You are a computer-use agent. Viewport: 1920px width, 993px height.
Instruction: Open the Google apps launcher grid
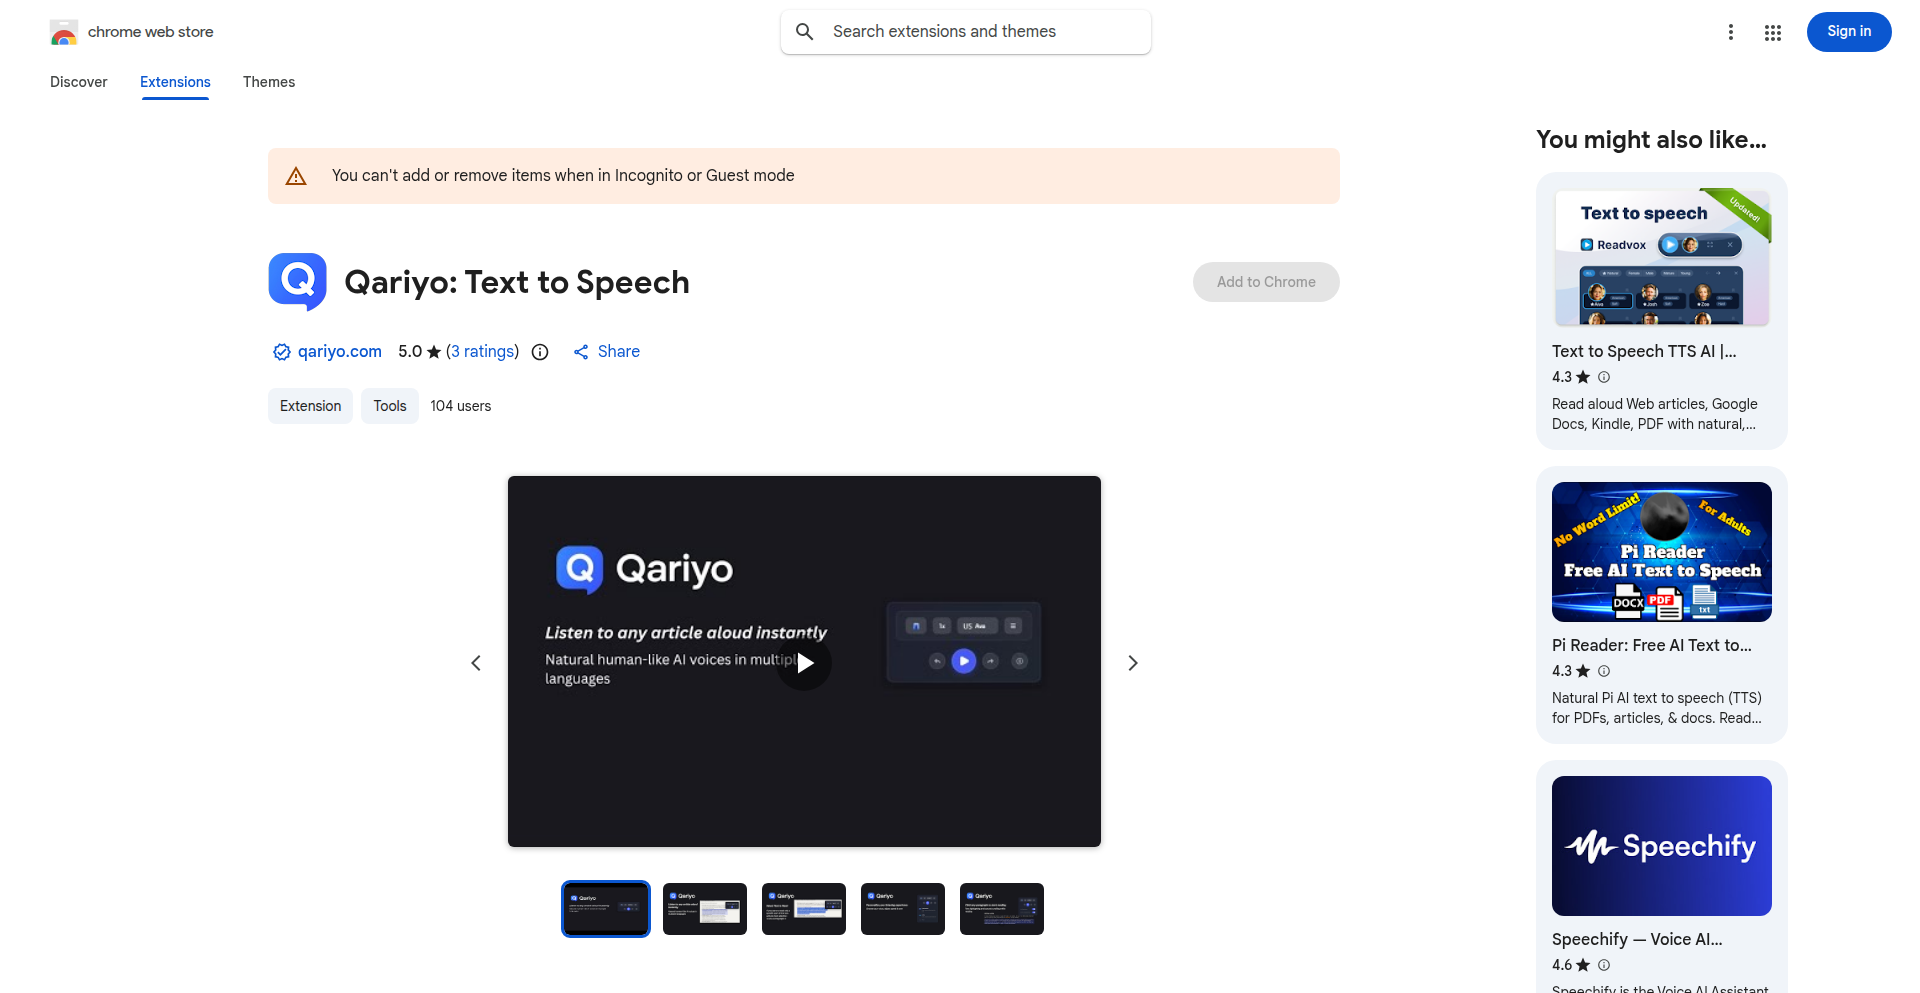pos(1773,32)
